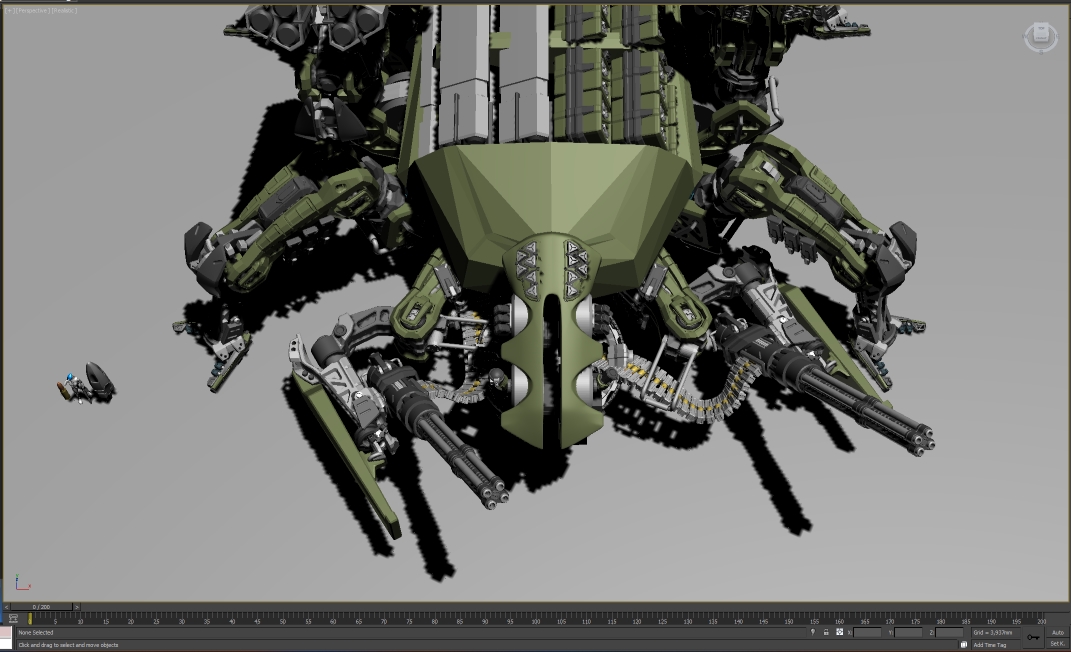The image size is (1071, 652).
Task: Click frame 100 on the trackbar
Action: point(536,620)
